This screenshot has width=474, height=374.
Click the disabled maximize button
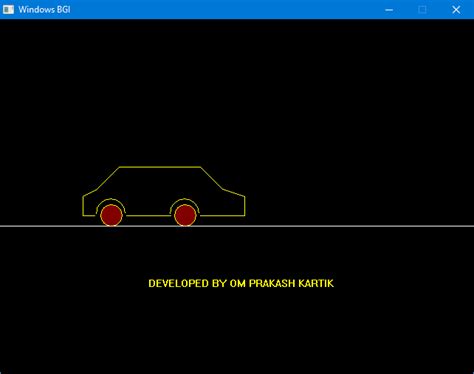pyautogui.click(x=422, y=10)
